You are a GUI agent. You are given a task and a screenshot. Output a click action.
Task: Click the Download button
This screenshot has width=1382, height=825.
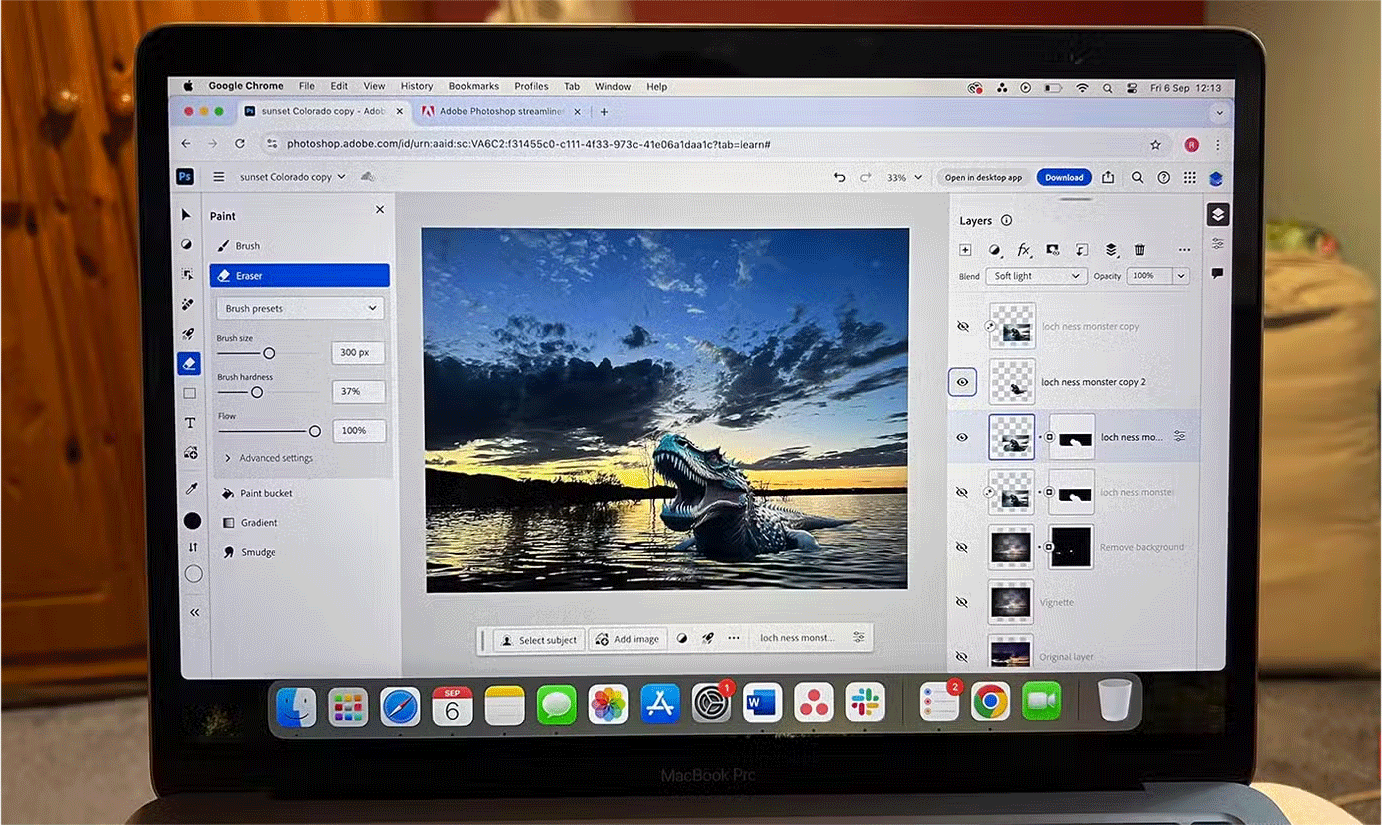click(x=1063, y=177)
